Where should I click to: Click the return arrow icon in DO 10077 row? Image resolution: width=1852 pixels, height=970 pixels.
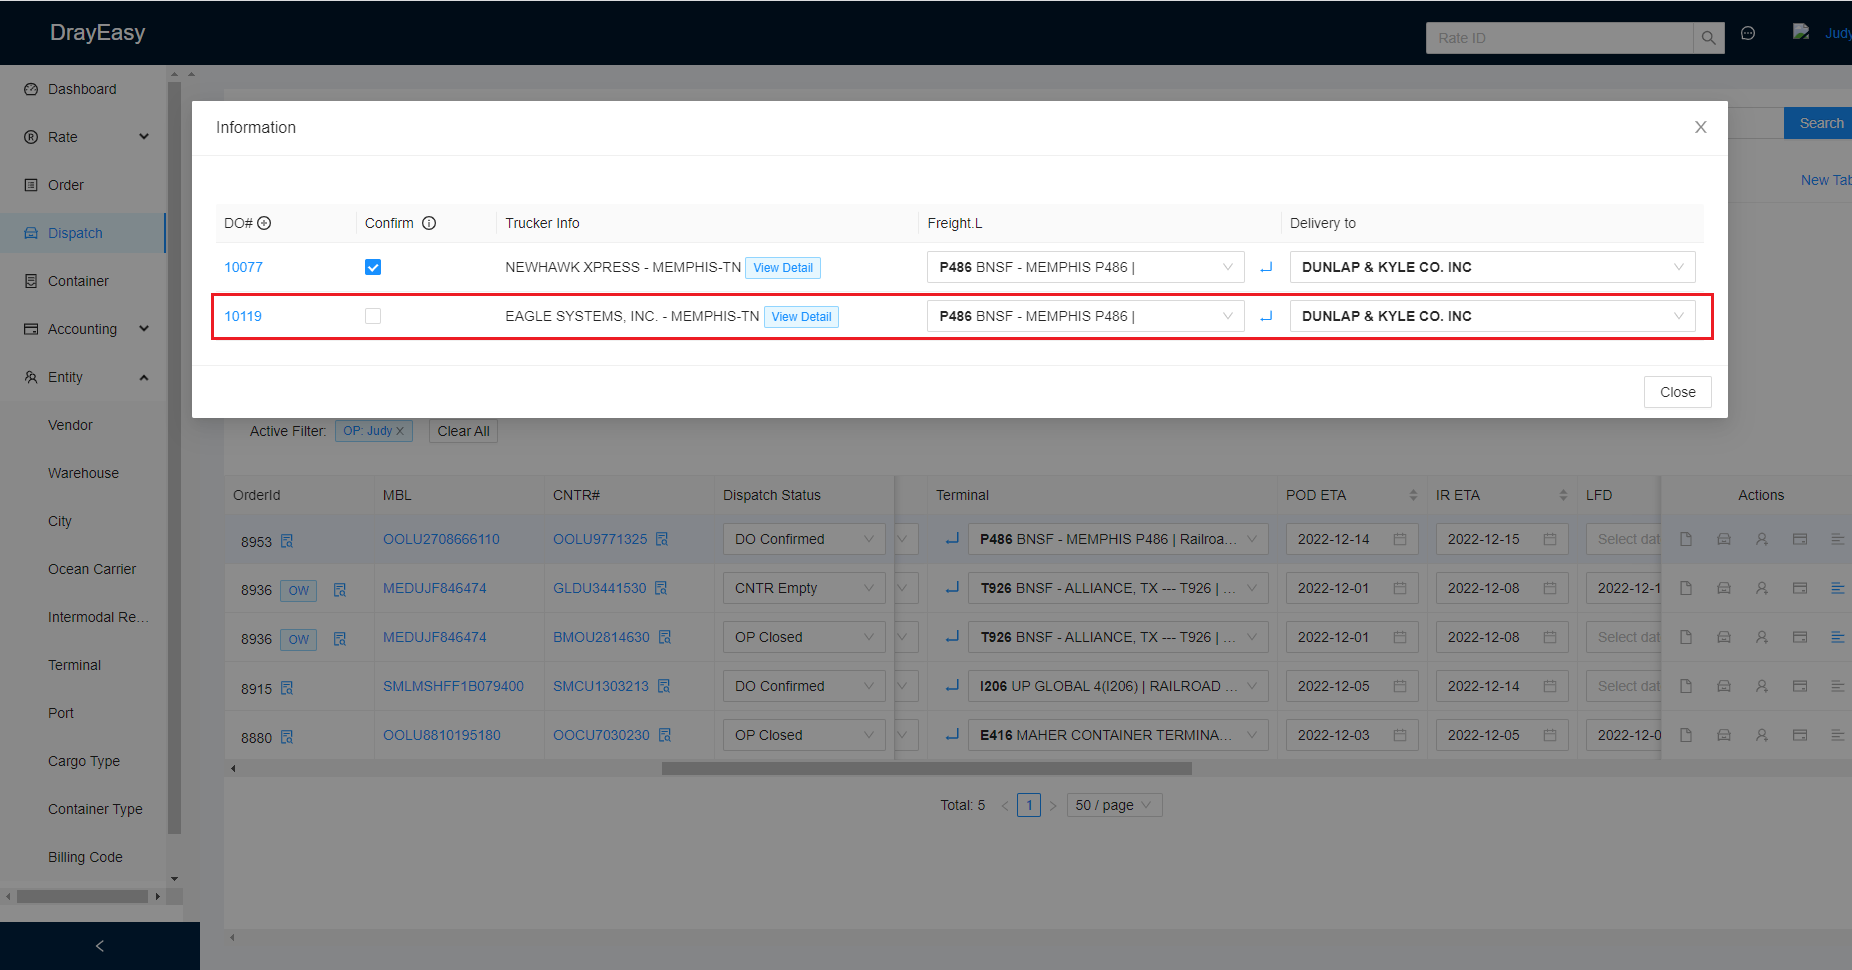(1266, 267)
